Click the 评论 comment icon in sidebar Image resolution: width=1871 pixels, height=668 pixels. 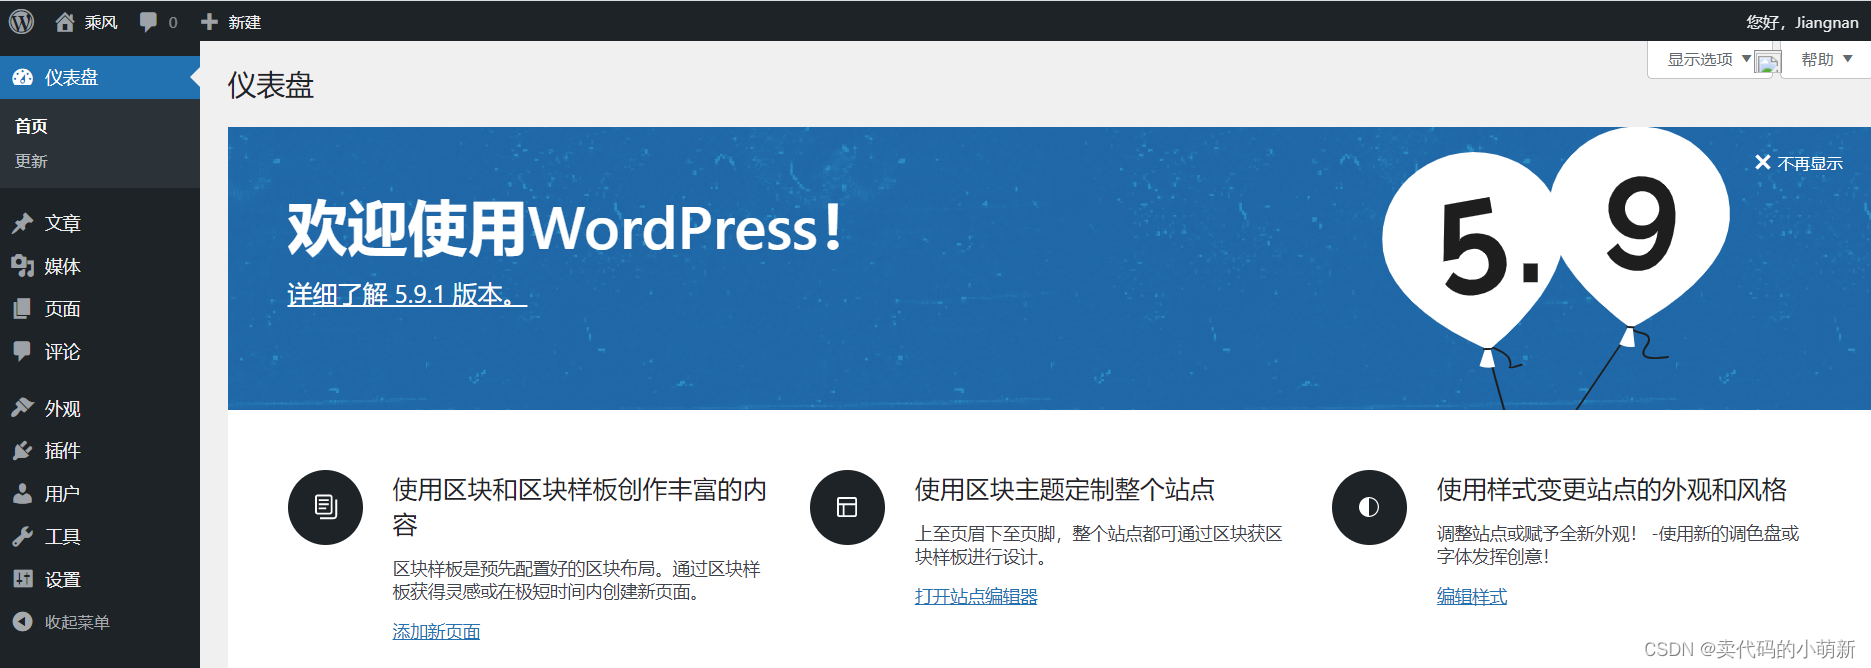[23, 351]
